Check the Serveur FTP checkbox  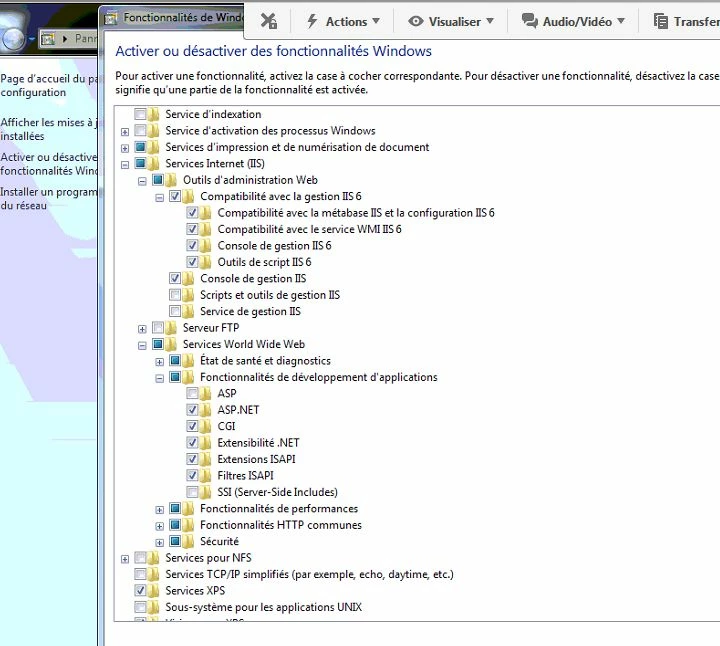pyautogui.click(x=158, y=327)
